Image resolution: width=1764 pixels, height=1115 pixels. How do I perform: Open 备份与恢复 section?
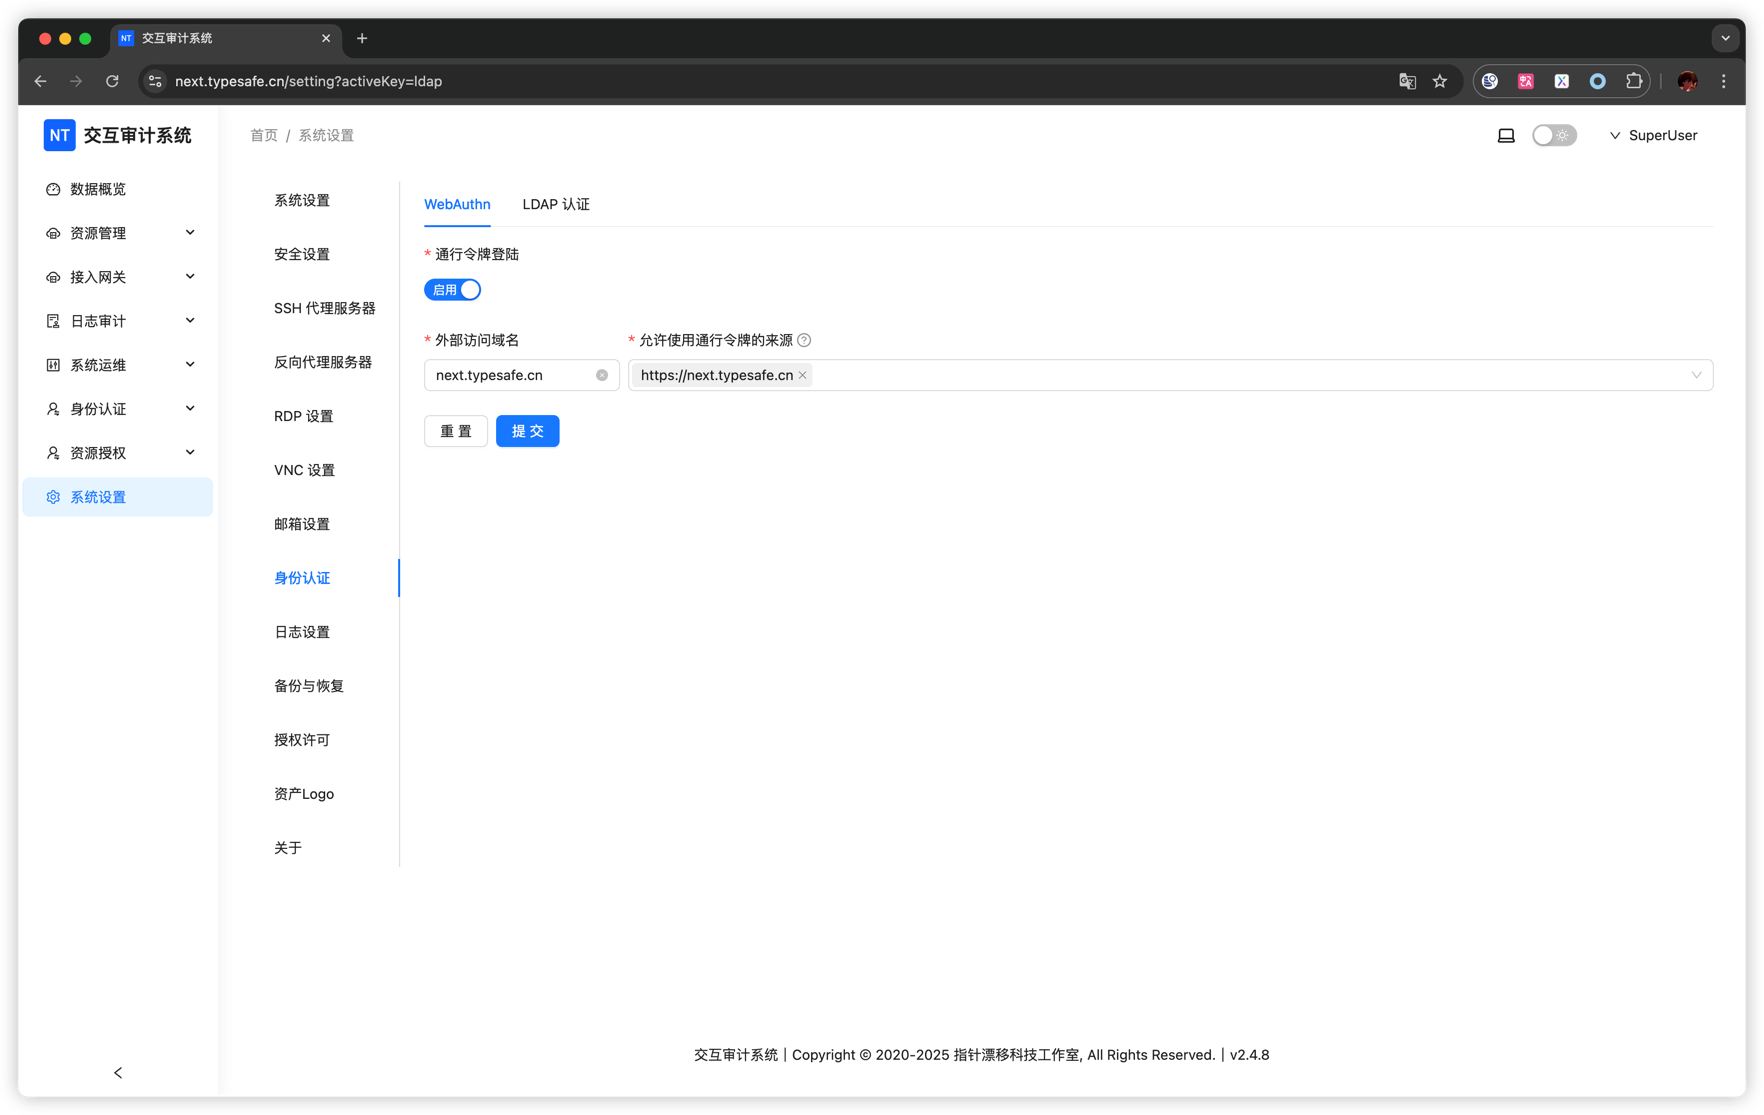click(x=309, y=686)
